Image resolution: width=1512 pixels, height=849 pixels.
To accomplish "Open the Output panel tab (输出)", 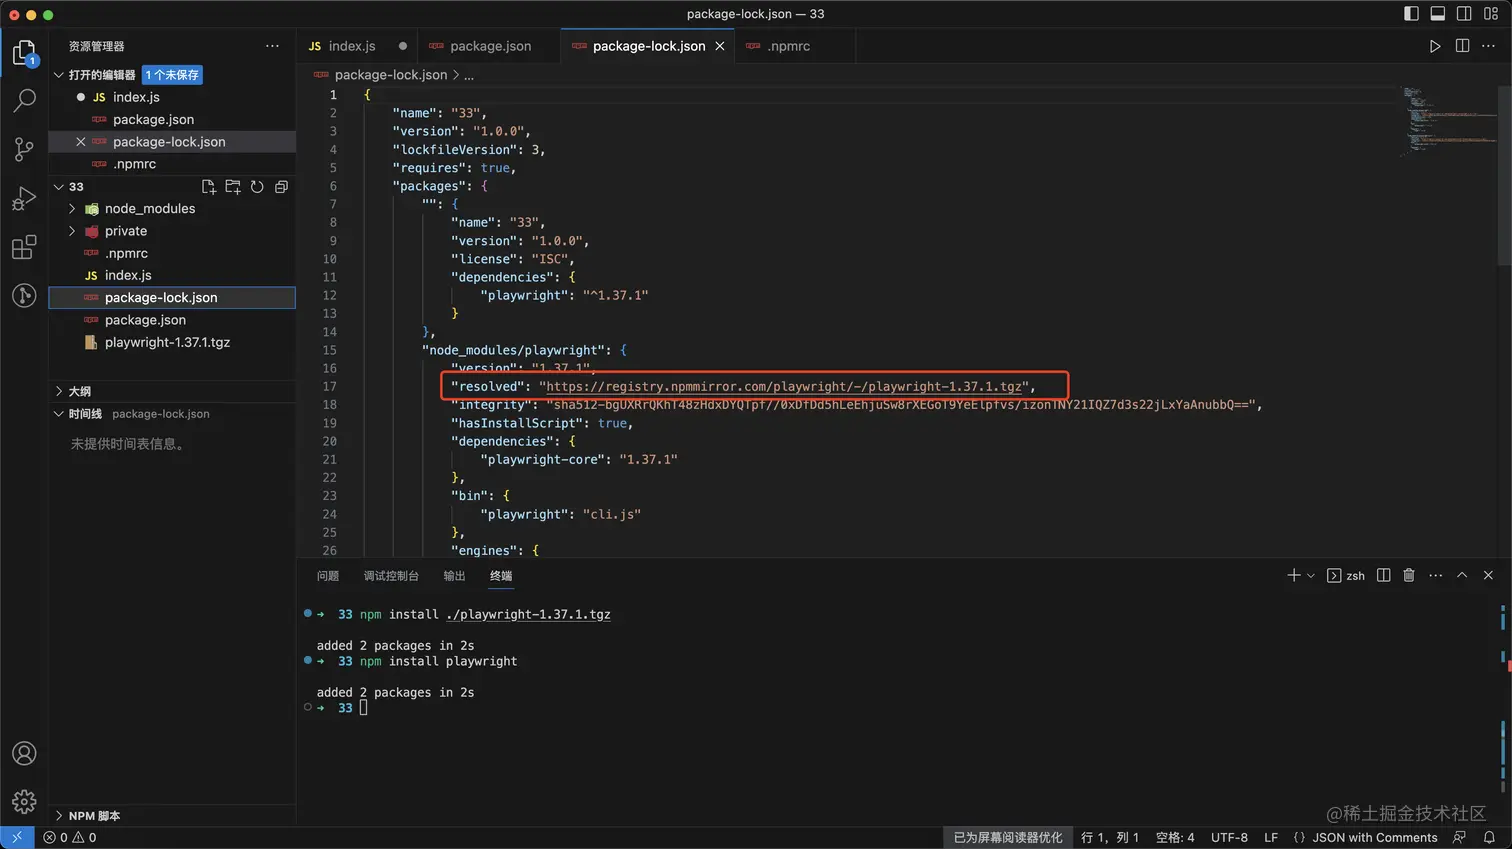I will [x=454, y=576].
